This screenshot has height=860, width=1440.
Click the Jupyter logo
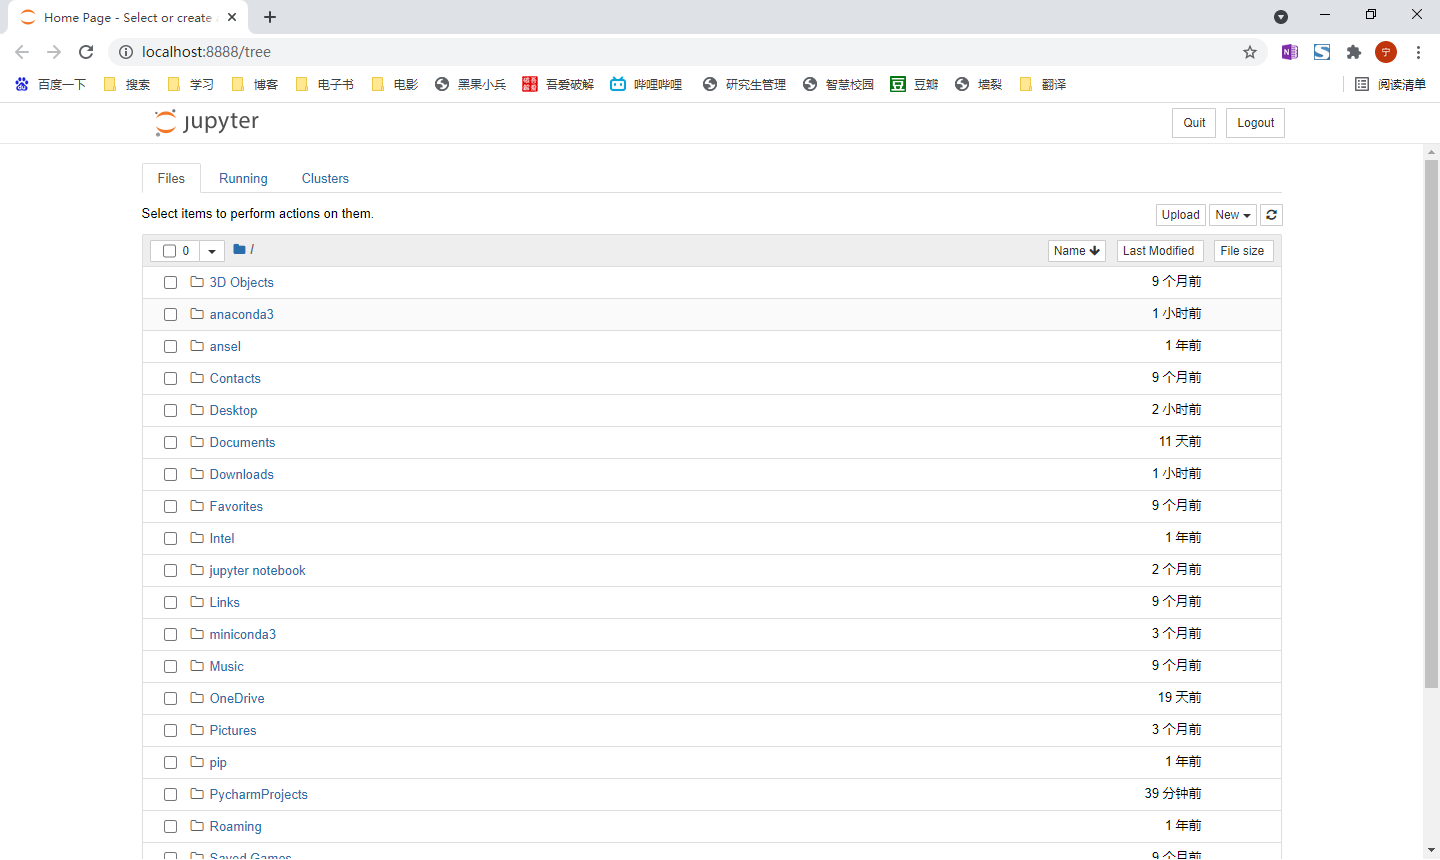pyautogui.click(x=207, y=122)
